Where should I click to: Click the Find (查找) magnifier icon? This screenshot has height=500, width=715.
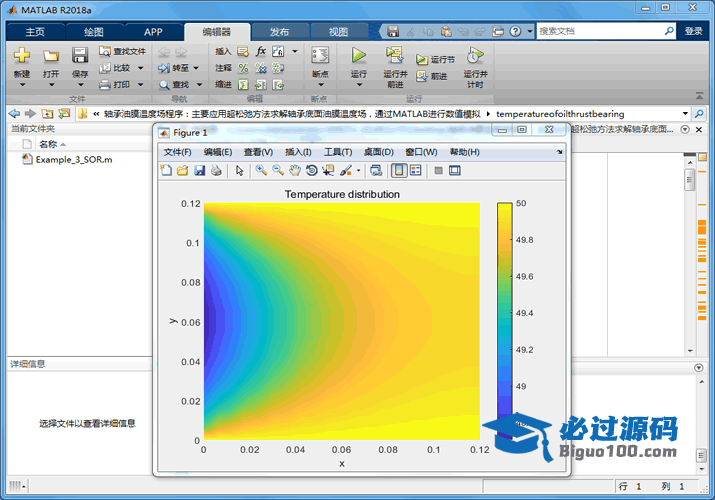coord(164,85)
